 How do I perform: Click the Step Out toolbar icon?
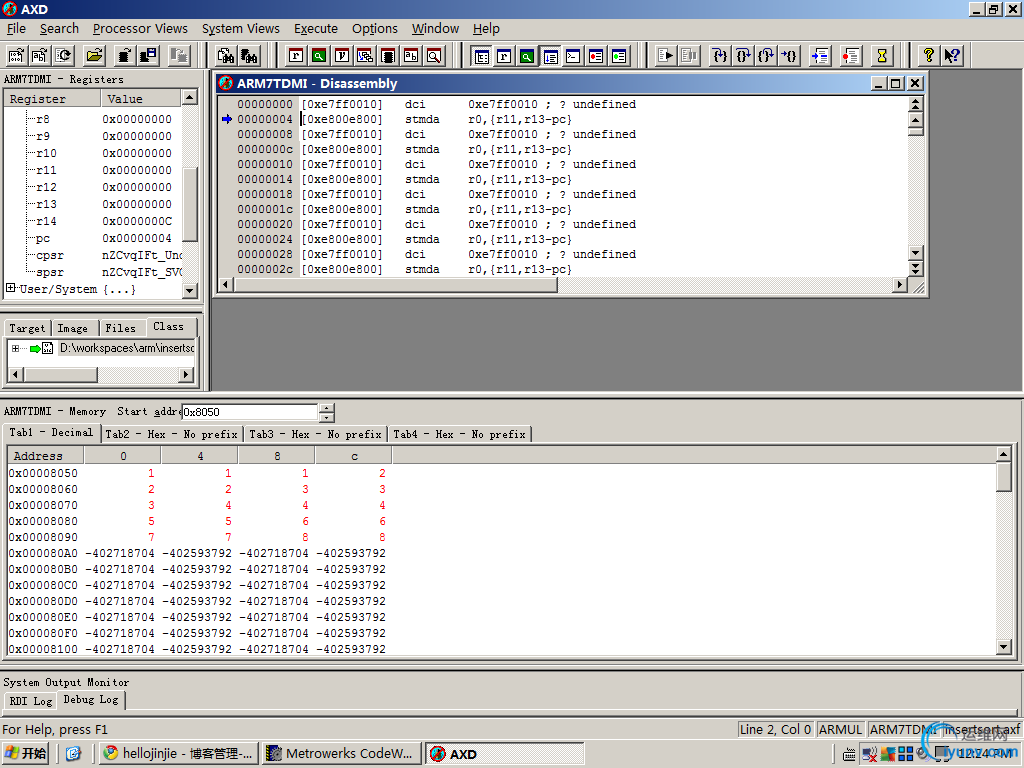coord(766,56)
